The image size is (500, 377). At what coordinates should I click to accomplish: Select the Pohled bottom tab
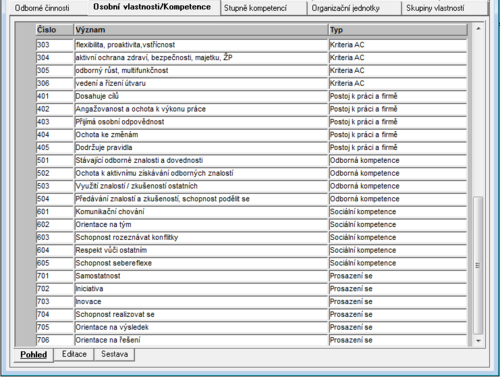point(33,355)
